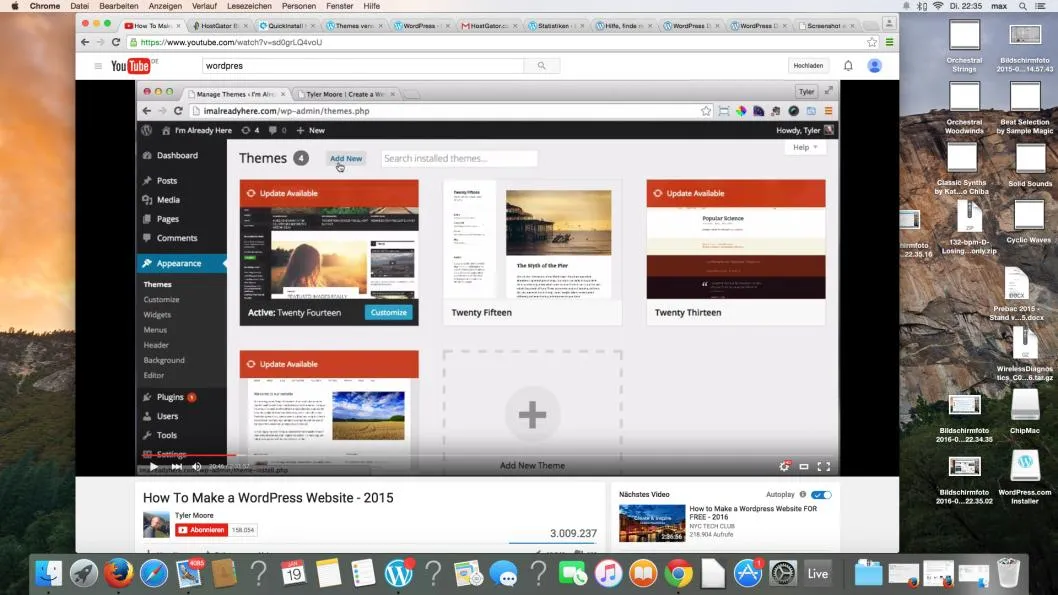The width and height of the screenshot is (1058, 595).
Task: Open Launchpad from the Dock
Action: 84,574
